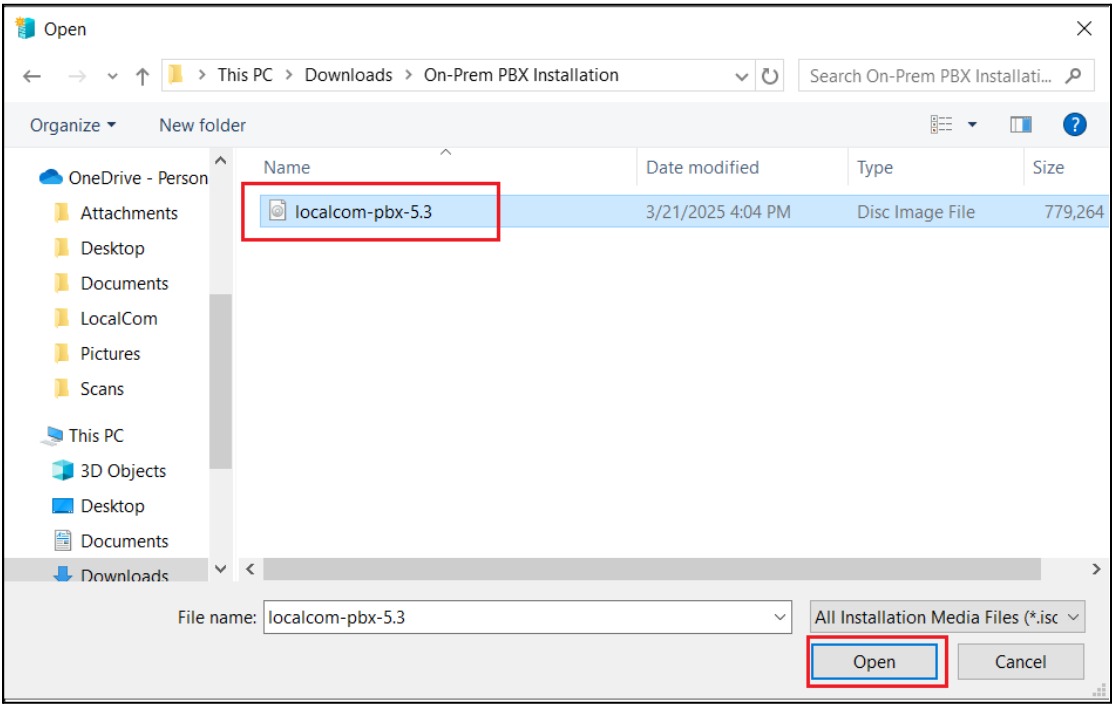Image resolution: width=1113 pixels, height=707 pixels.
Task: Click the Up one level arrow
Action: coord(142,76)
